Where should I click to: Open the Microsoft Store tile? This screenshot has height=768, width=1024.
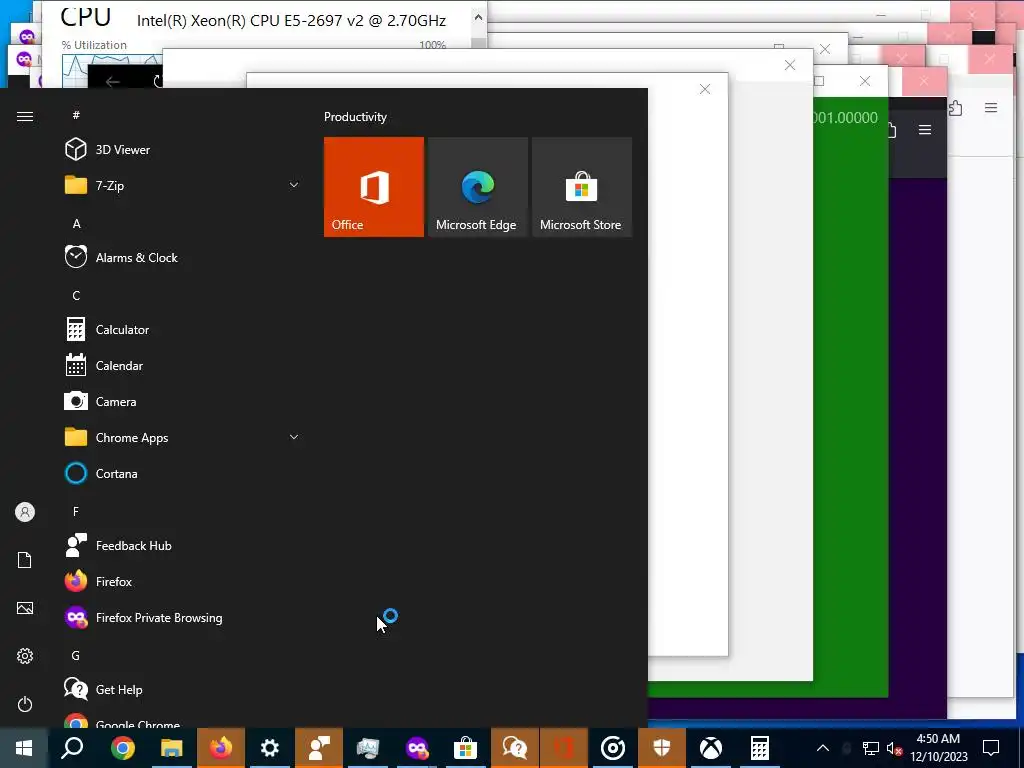(582, 187)
